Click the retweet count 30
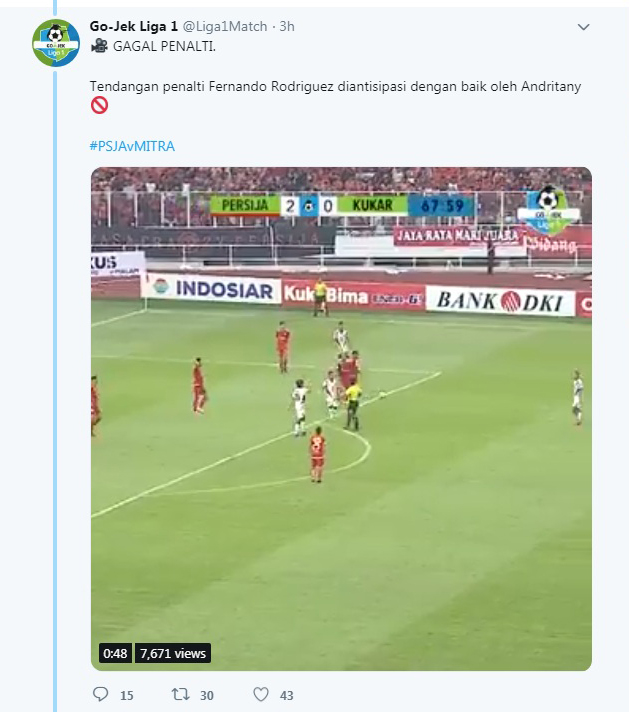 (x=207, y=695)
